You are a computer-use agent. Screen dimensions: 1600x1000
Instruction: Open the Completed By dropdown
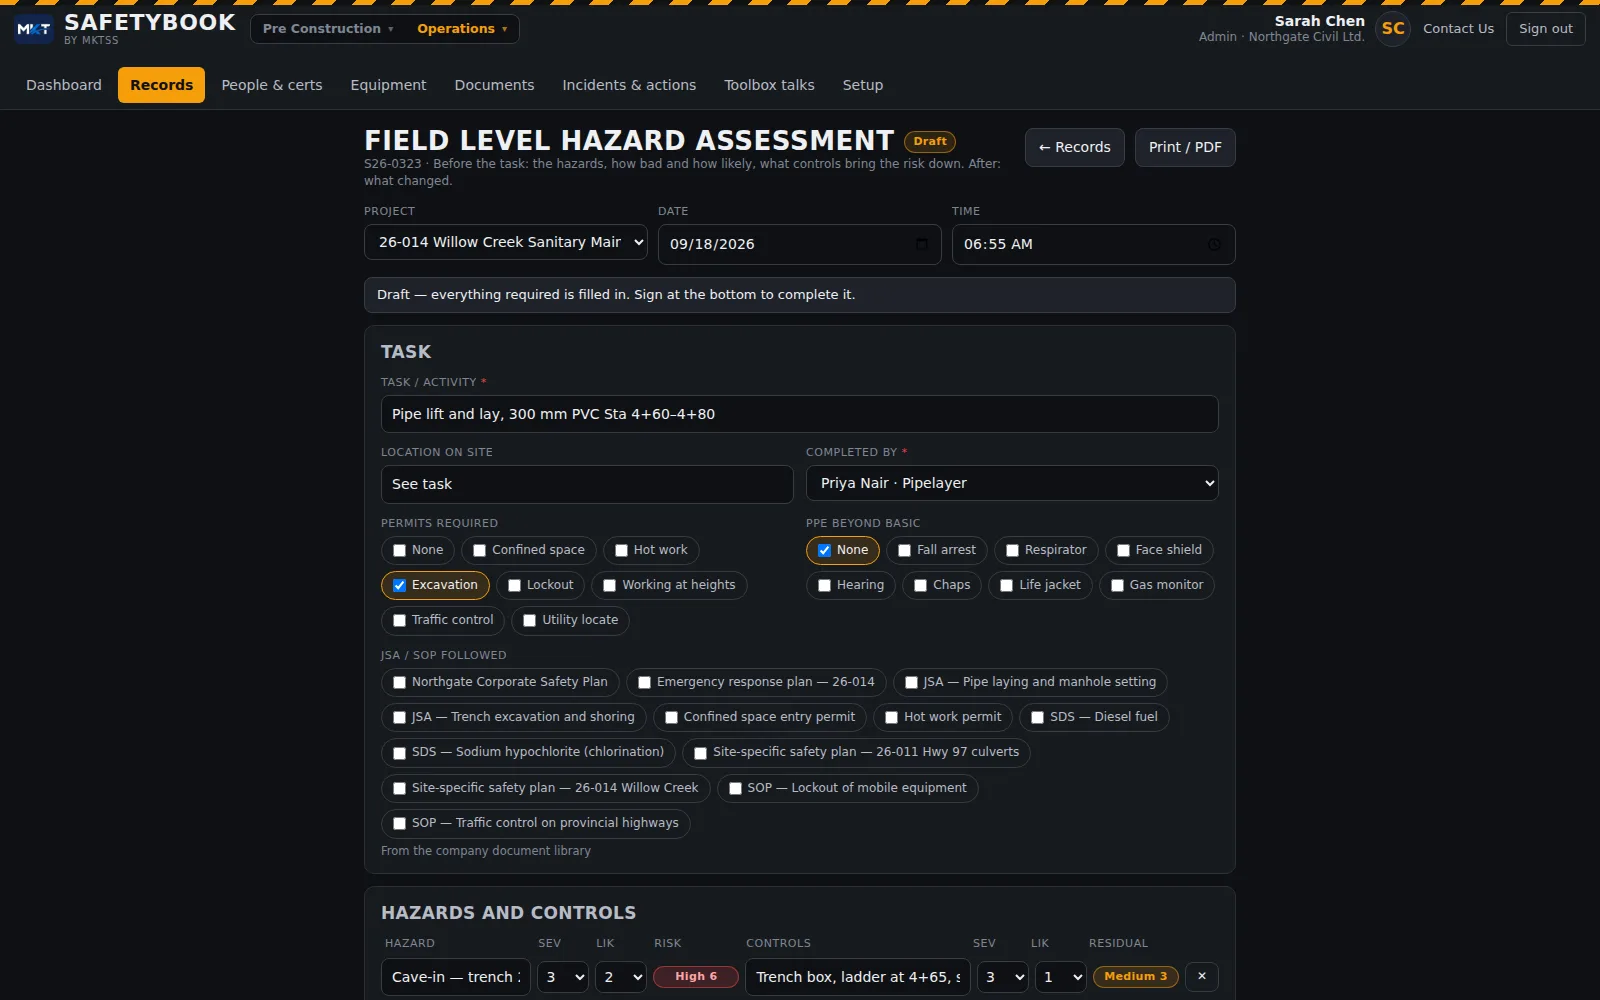click(1012, 484)
